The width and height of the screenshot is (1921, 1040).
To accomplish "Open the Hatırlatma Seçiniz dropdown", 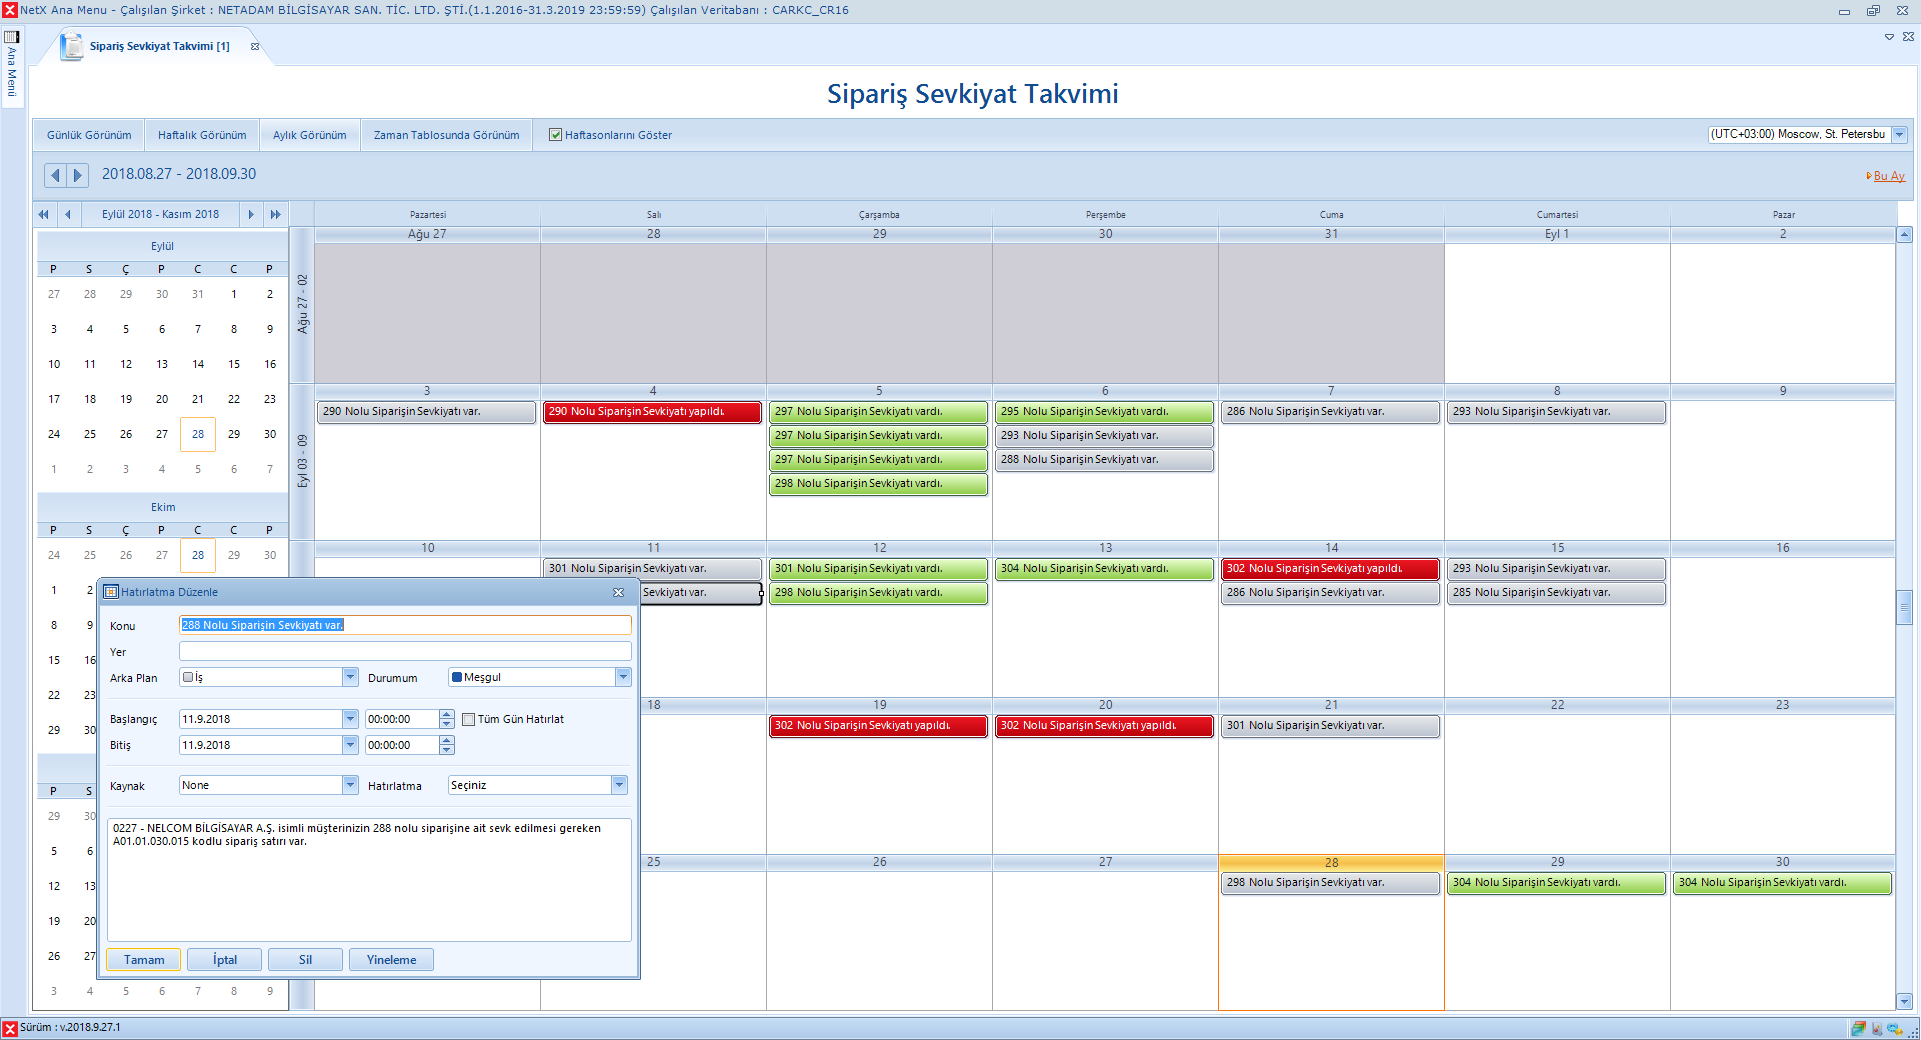I will tap(619, 785).
